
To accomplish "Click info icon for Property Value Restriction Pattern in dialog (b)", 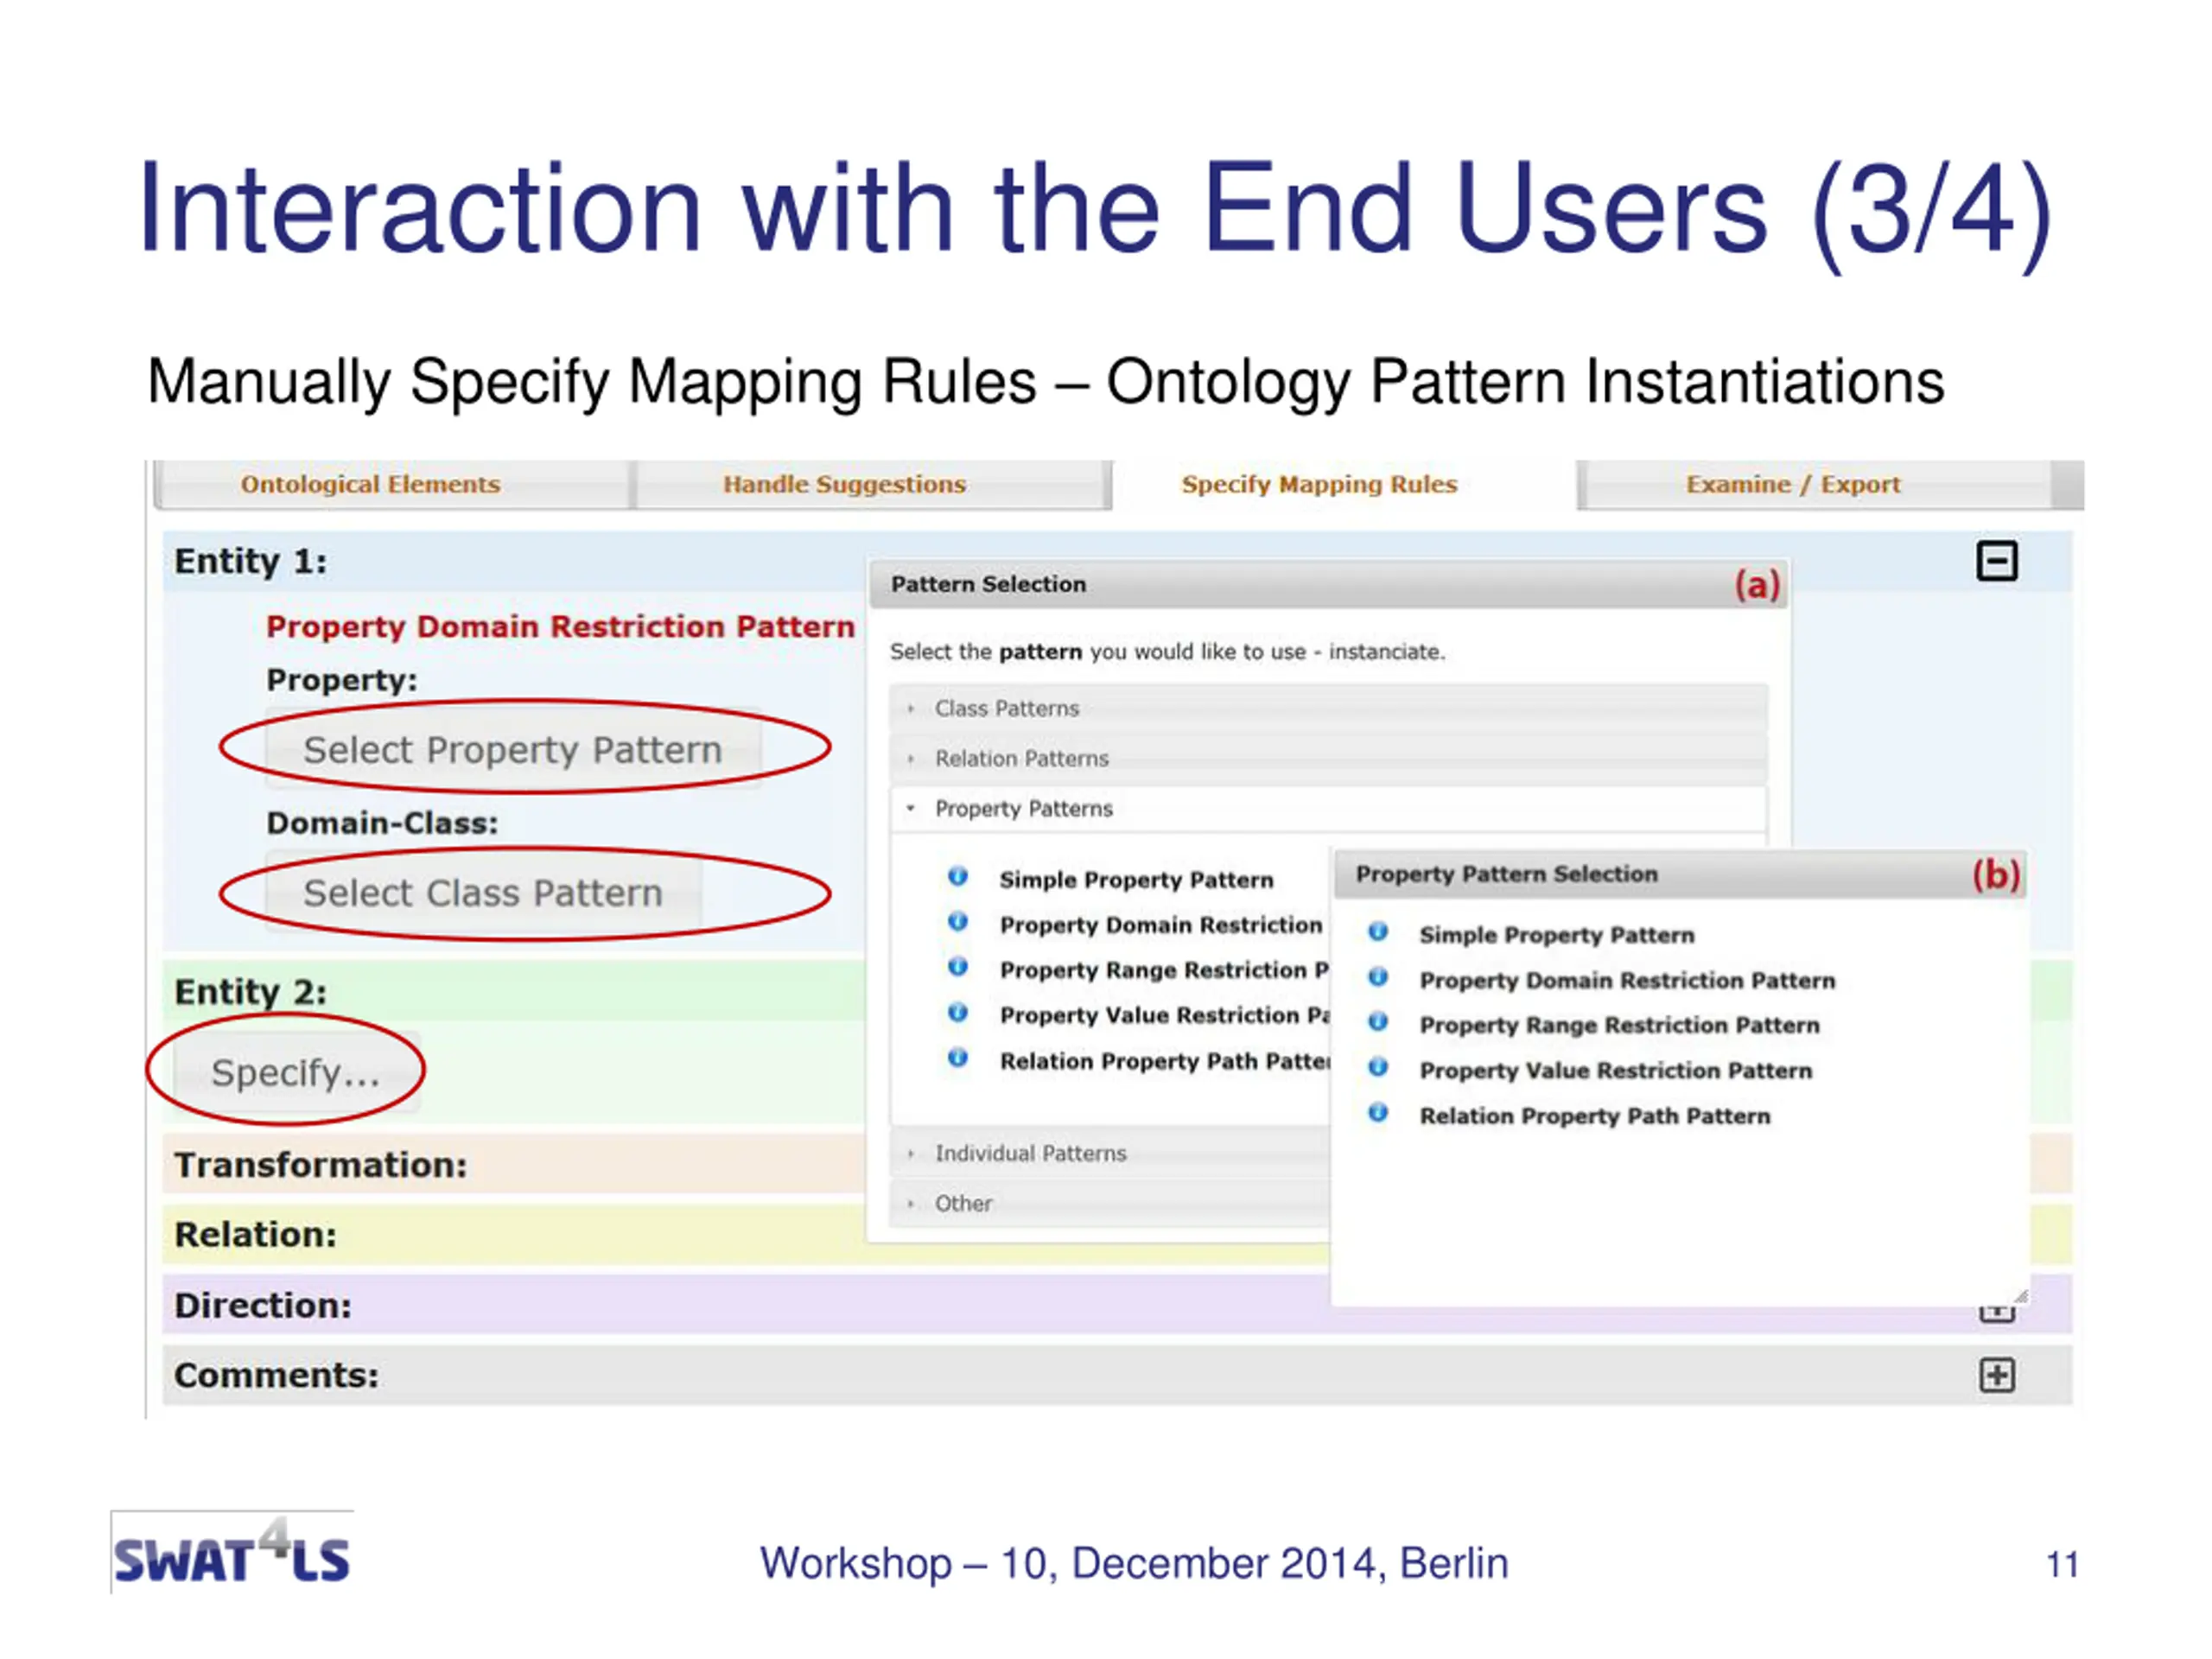I will (1377, 1068).
